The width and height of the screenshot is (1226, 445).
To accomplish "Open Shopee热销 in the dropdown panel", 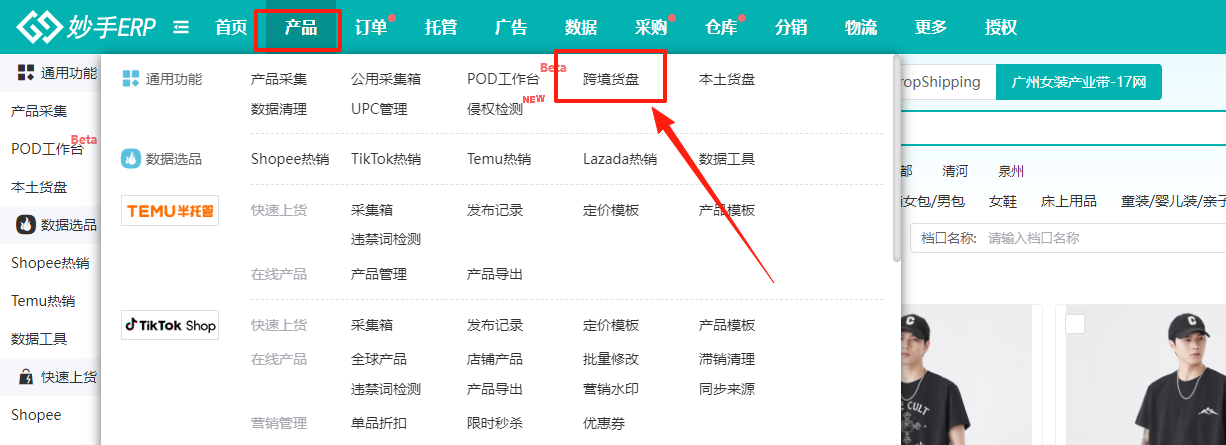I will coord(290,158).
